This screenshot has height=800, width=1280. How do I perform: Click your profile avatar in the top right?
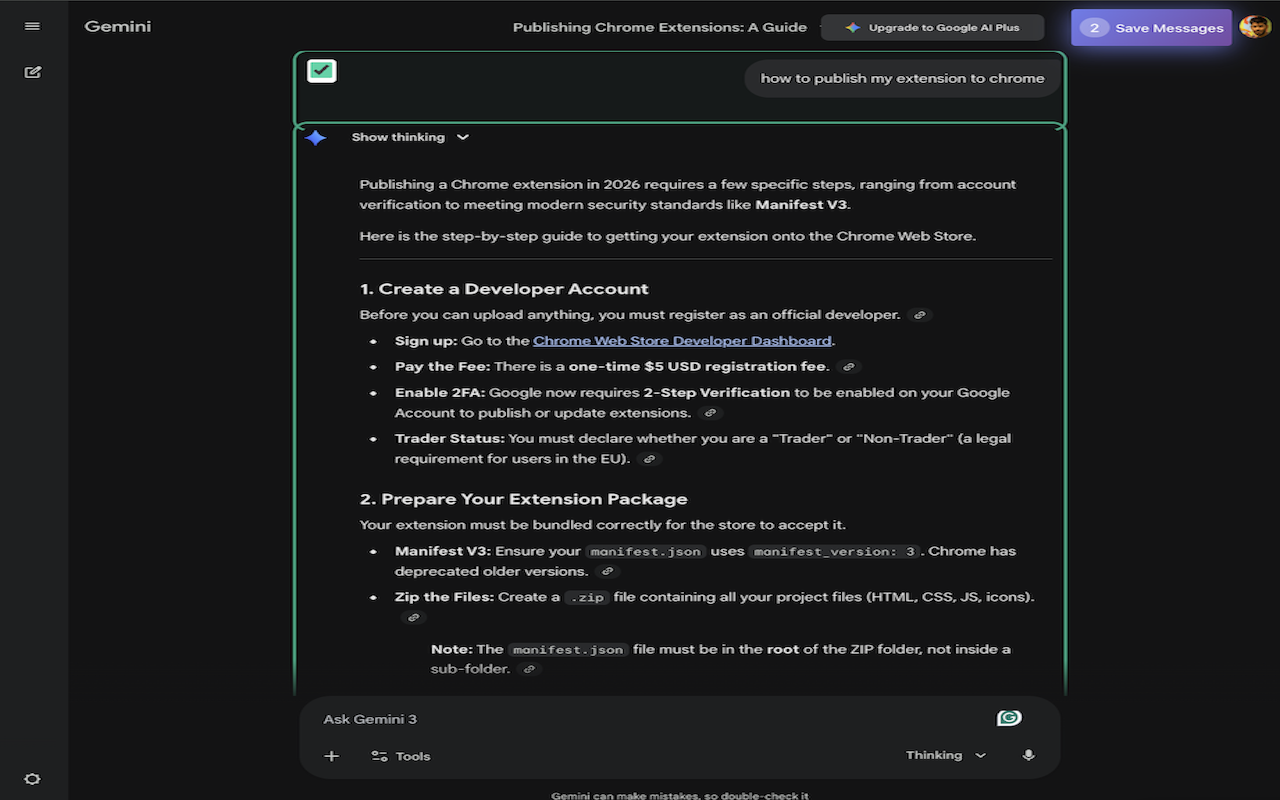pos(1254,26)
